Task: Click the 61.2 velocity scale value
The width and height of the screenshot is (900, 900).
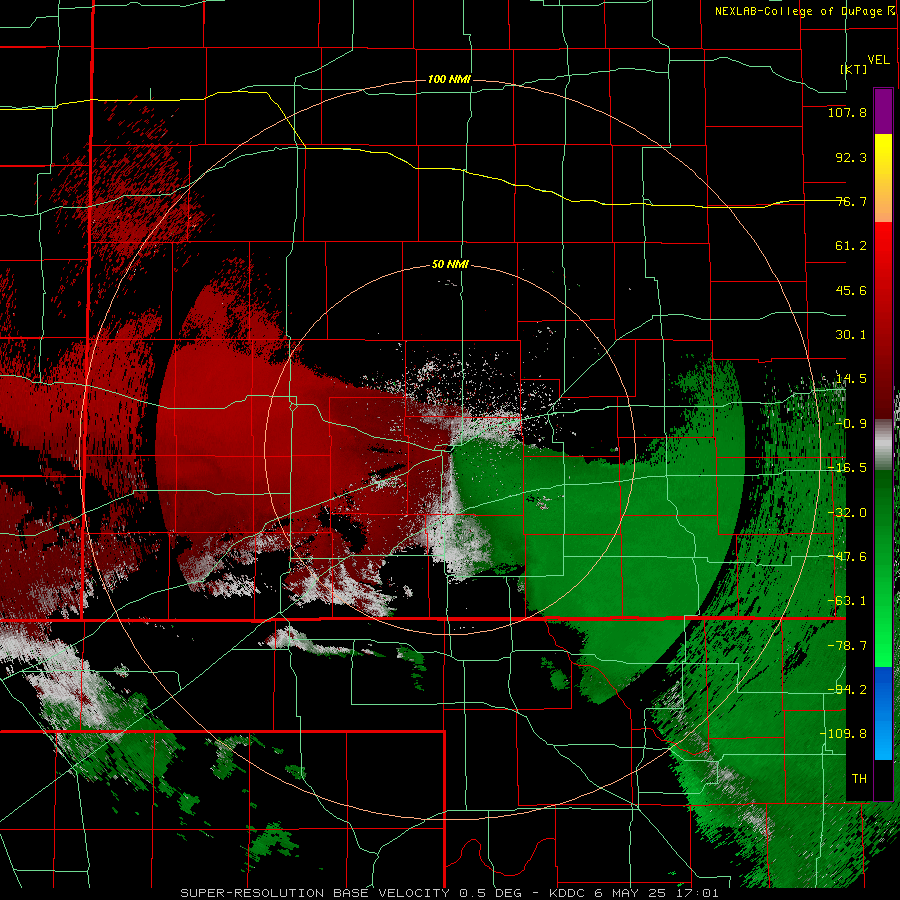Action: [x=851, y=246]
